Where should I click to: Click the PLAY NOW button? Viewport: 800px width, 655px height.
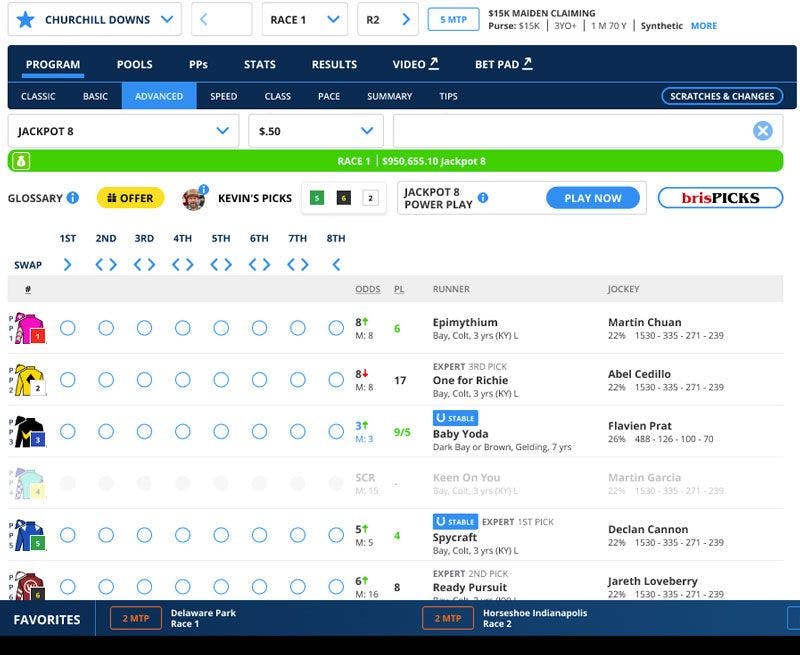tap(592, 198)
